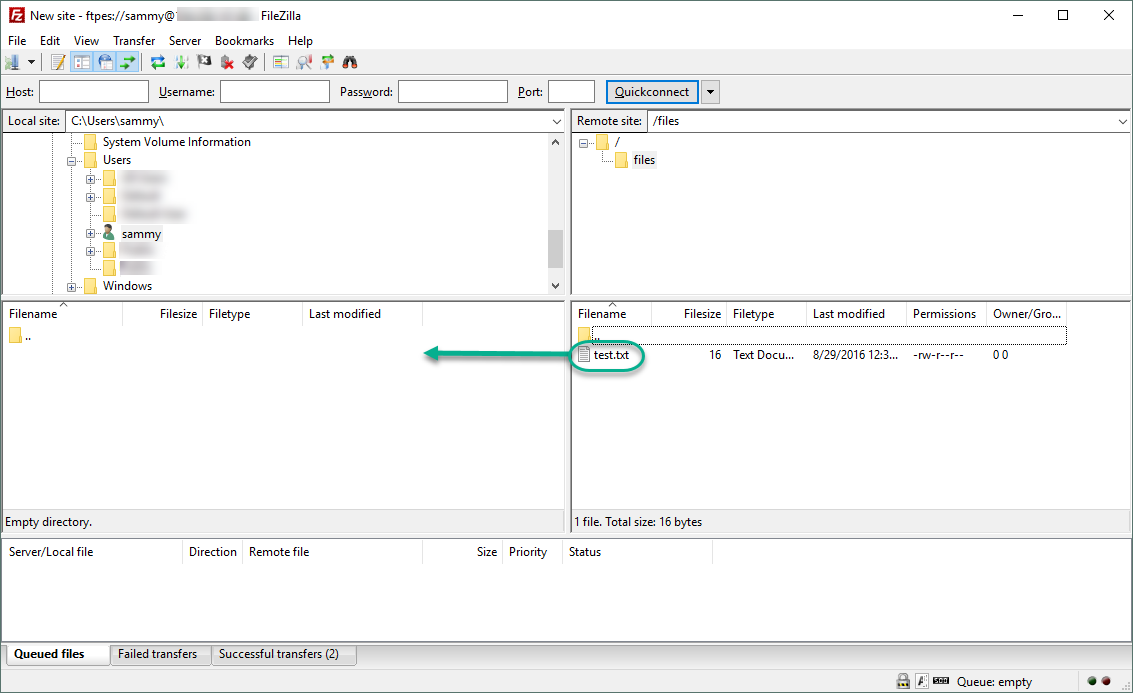Focus the Username input field

[275, 92]
